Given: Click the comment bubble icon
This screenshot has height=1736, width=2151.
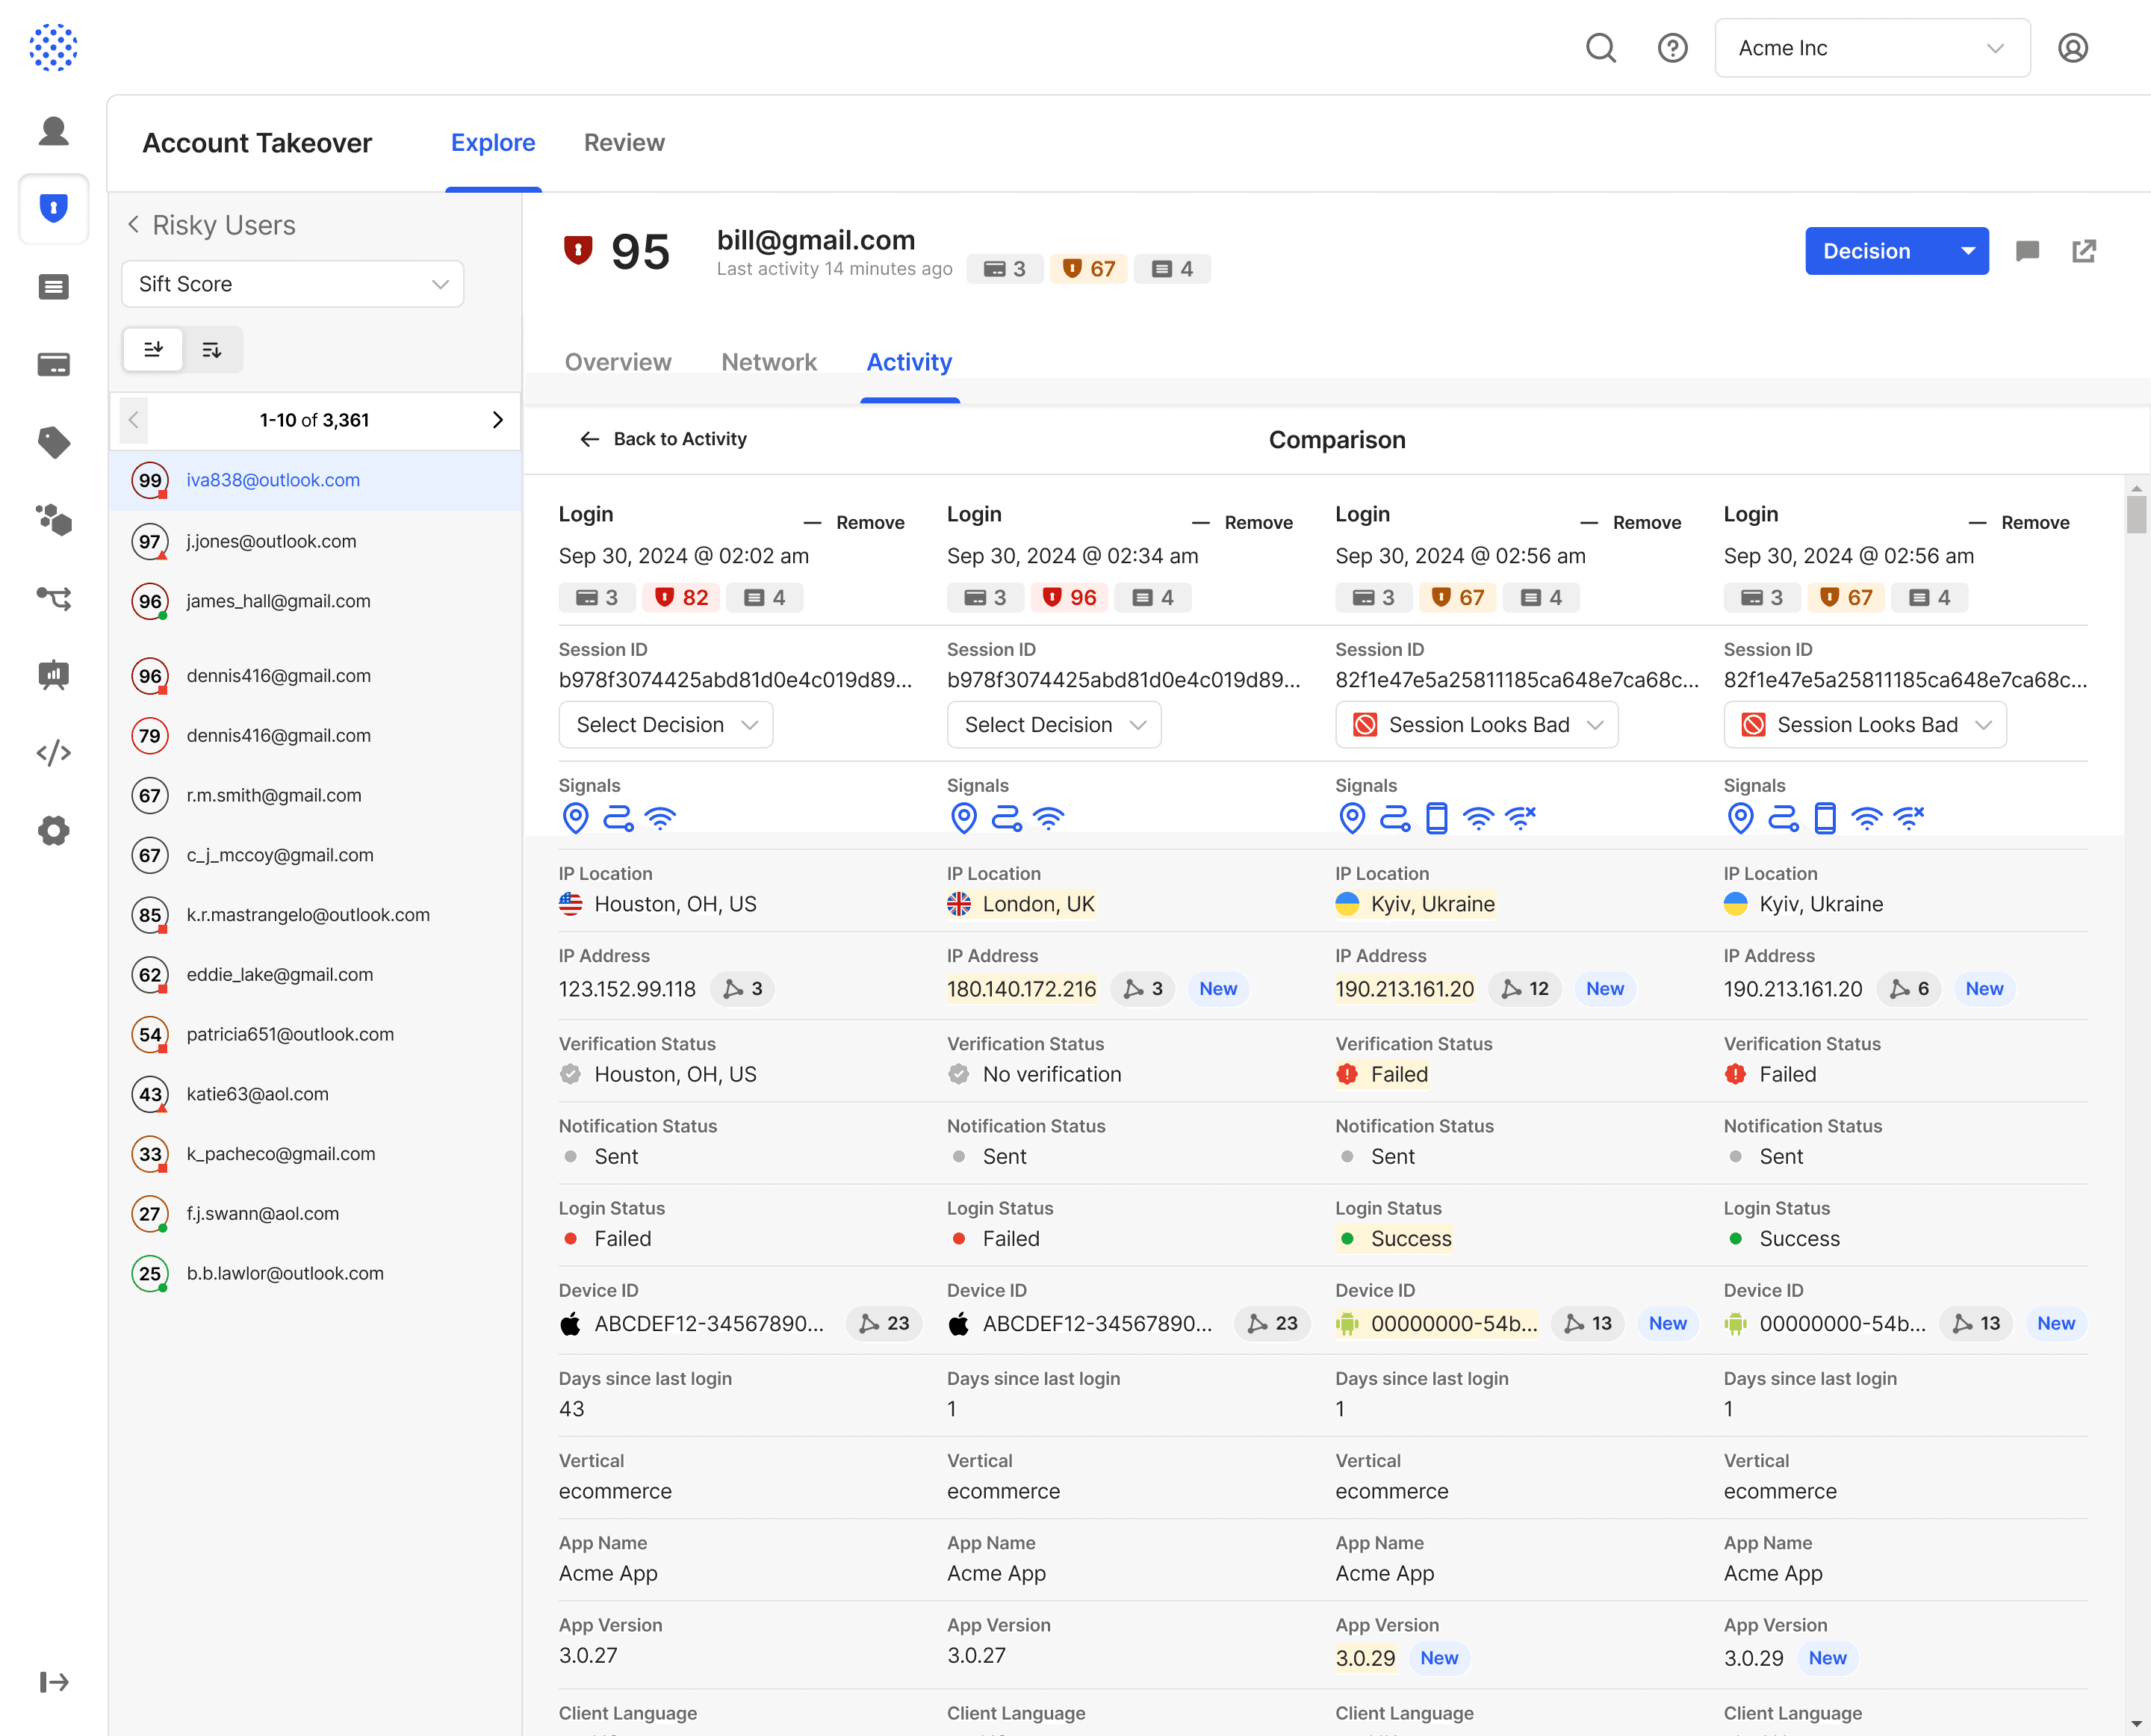Looking at the screenshot, I should coord(2027,251).
